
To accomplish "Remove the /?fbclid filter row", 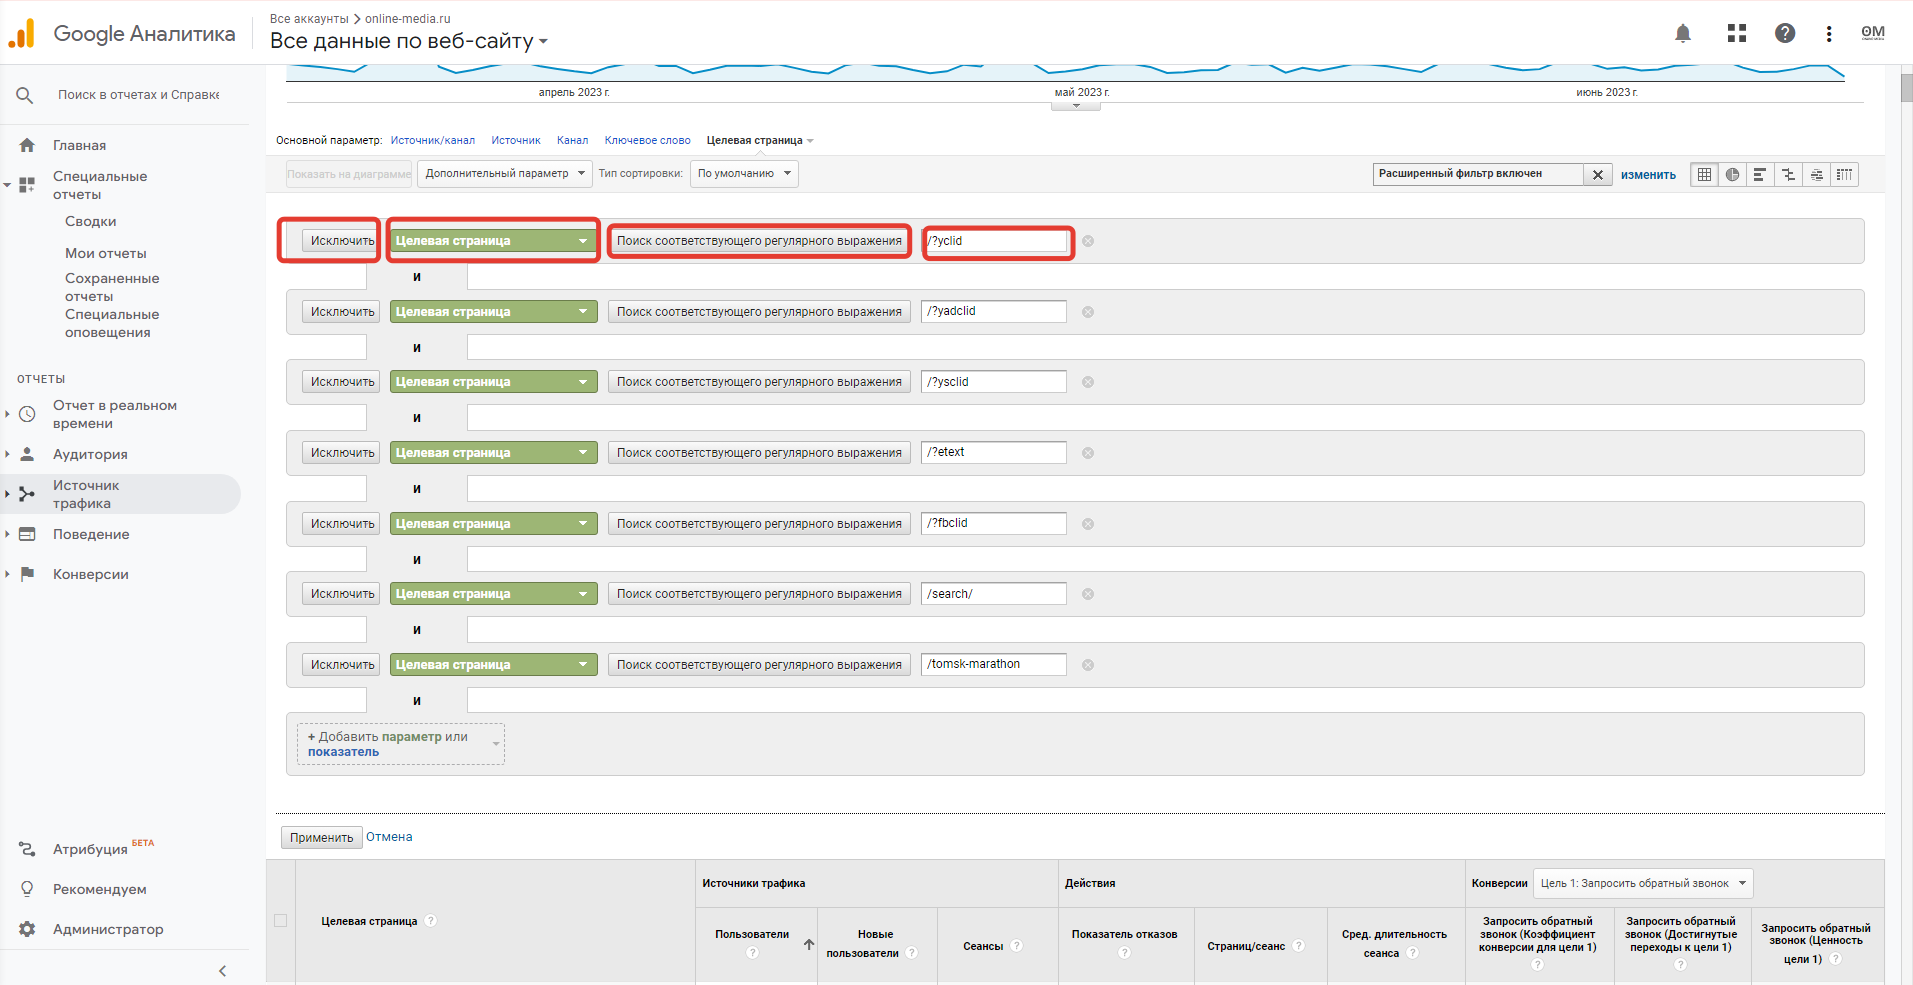I will point(1088,524).
